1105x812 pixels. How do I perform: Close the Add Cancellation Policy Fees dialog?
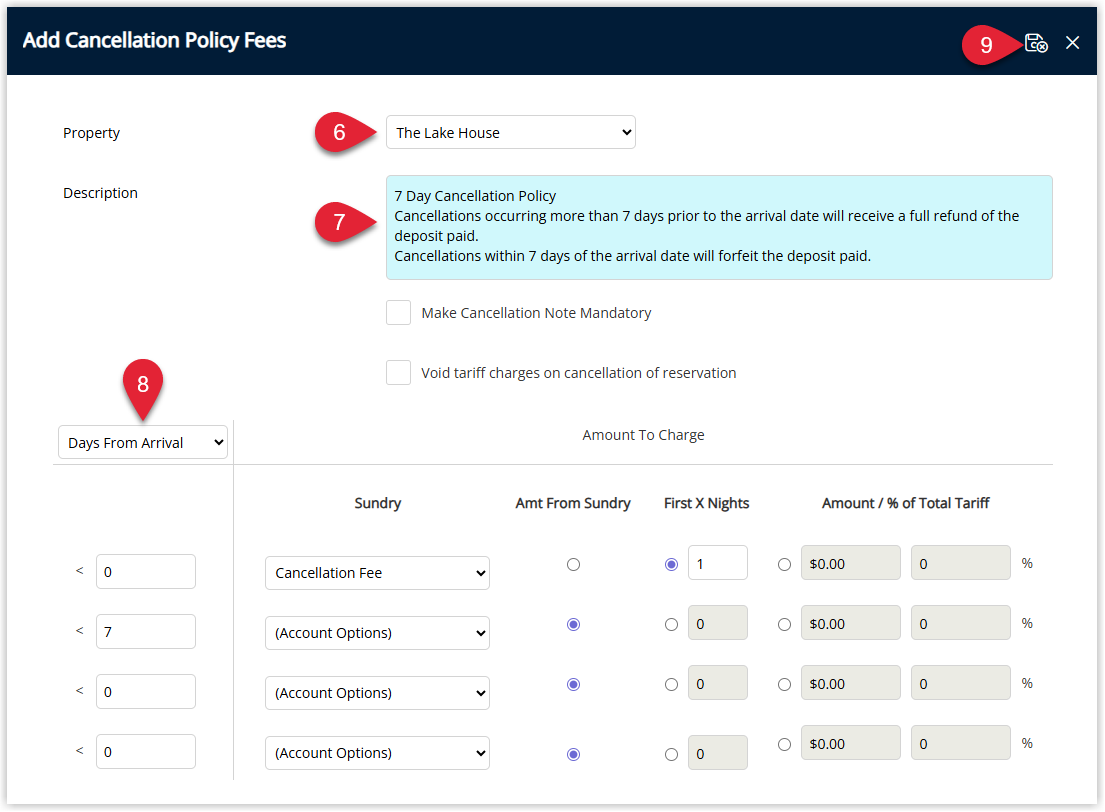click(x=1073, y=43)
